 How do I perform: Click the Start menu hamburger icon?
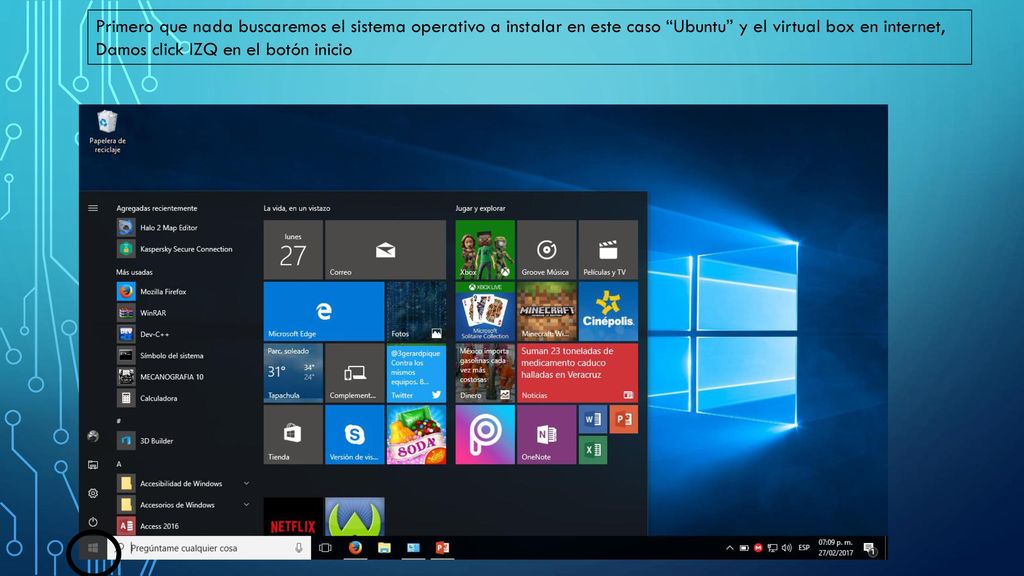pyautogui.click(x=93, y=208)
